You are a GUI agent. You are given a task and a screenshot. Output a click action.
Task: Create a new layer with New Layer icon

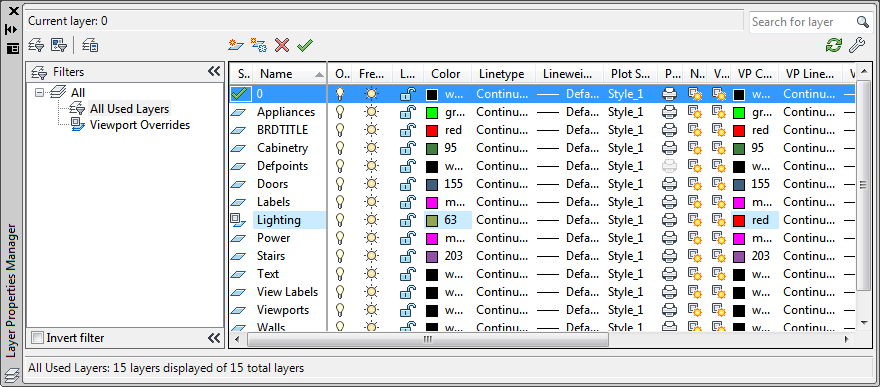[236, 45]
